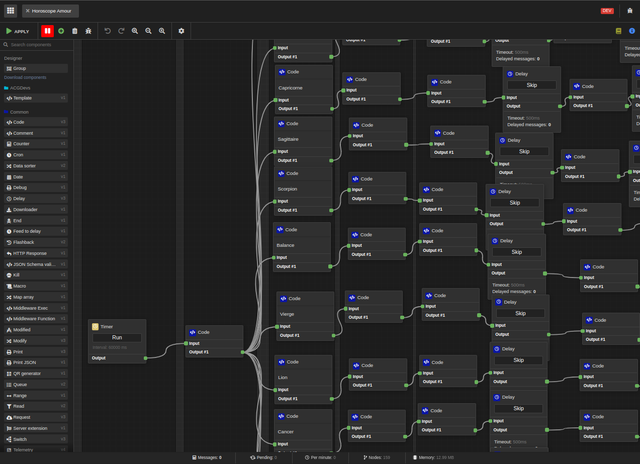This screenshot has width=640, height=464.
Task: Select the Downloader component
Action: click(36, 210)
